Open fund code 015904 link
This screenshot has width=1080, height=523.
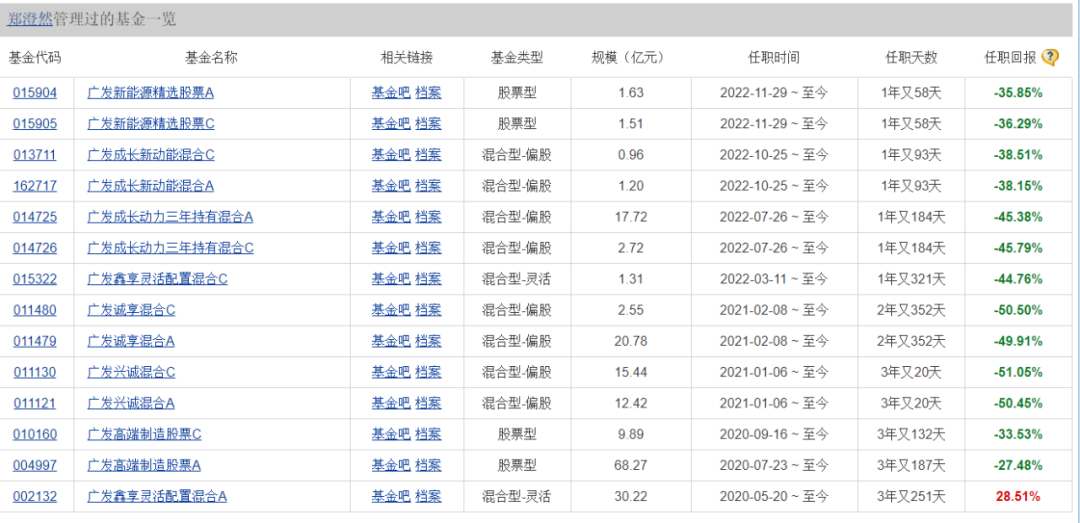34,93
